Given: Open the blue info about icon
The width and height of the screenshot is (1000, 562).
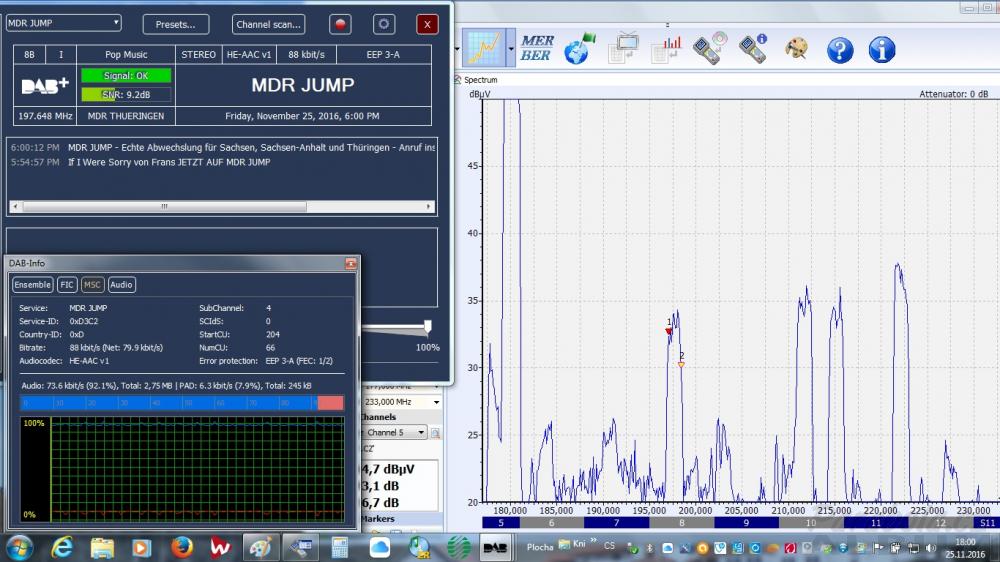Looking at the screenshot, I should (882, 49).
